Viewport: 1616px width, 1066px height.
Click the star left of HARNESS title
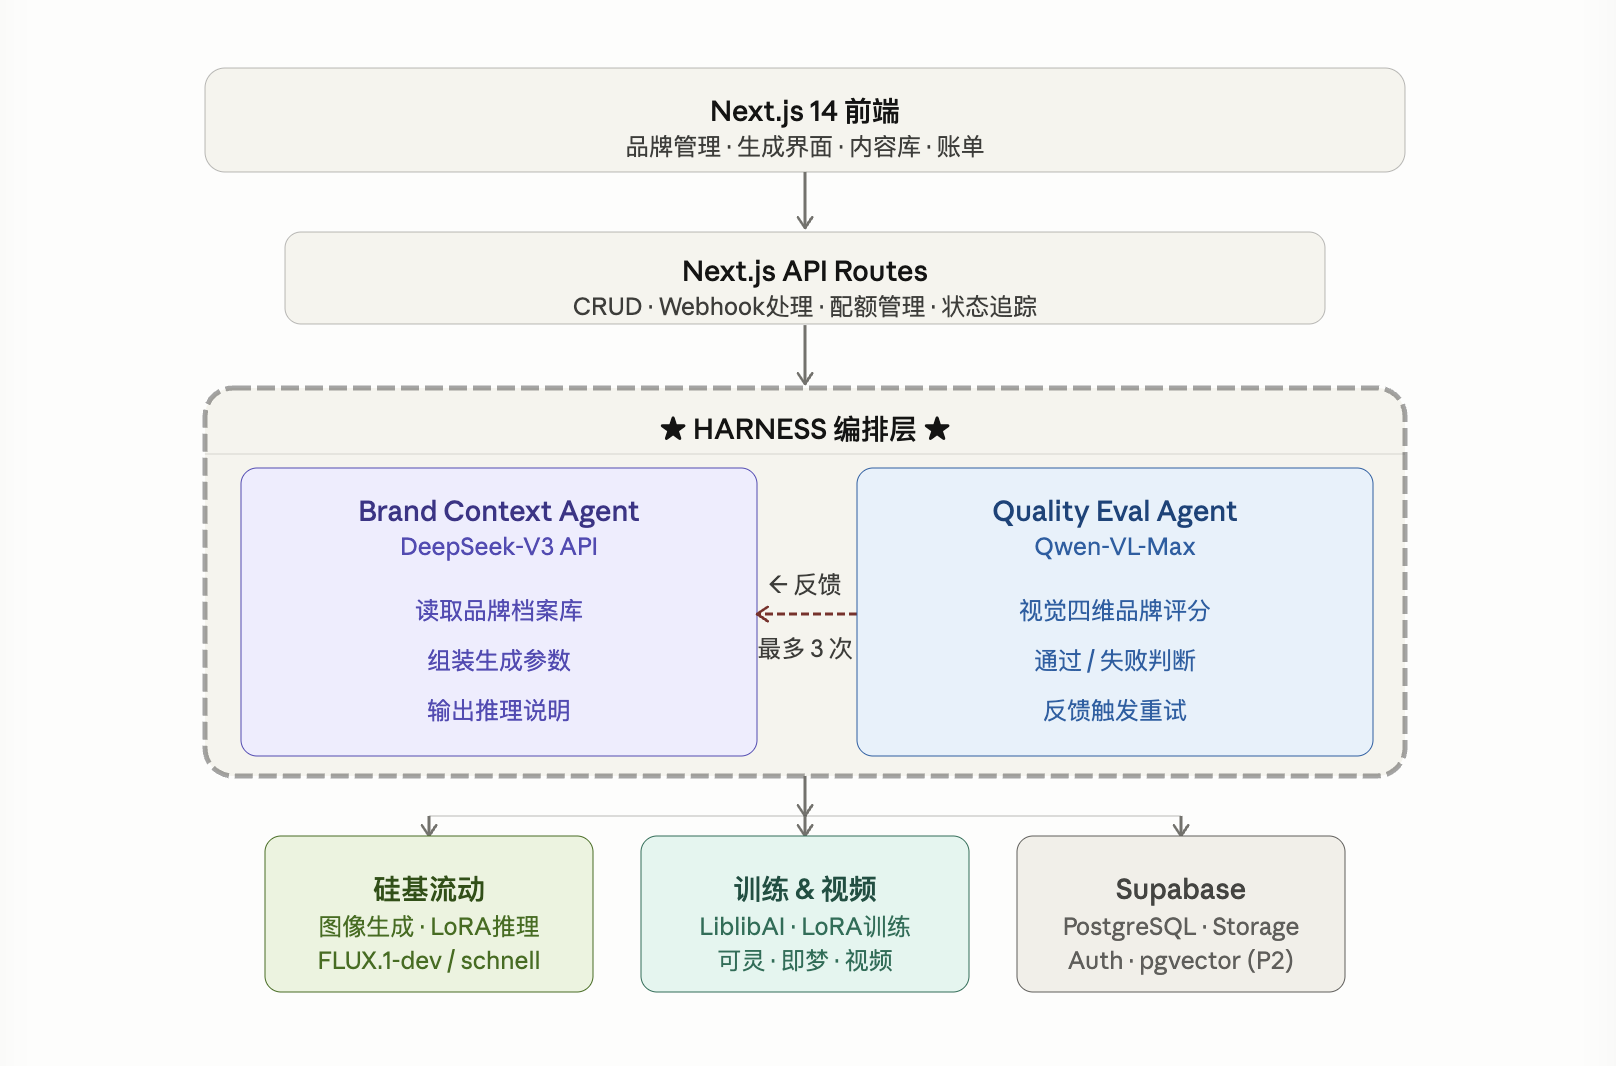pos(673,429)
